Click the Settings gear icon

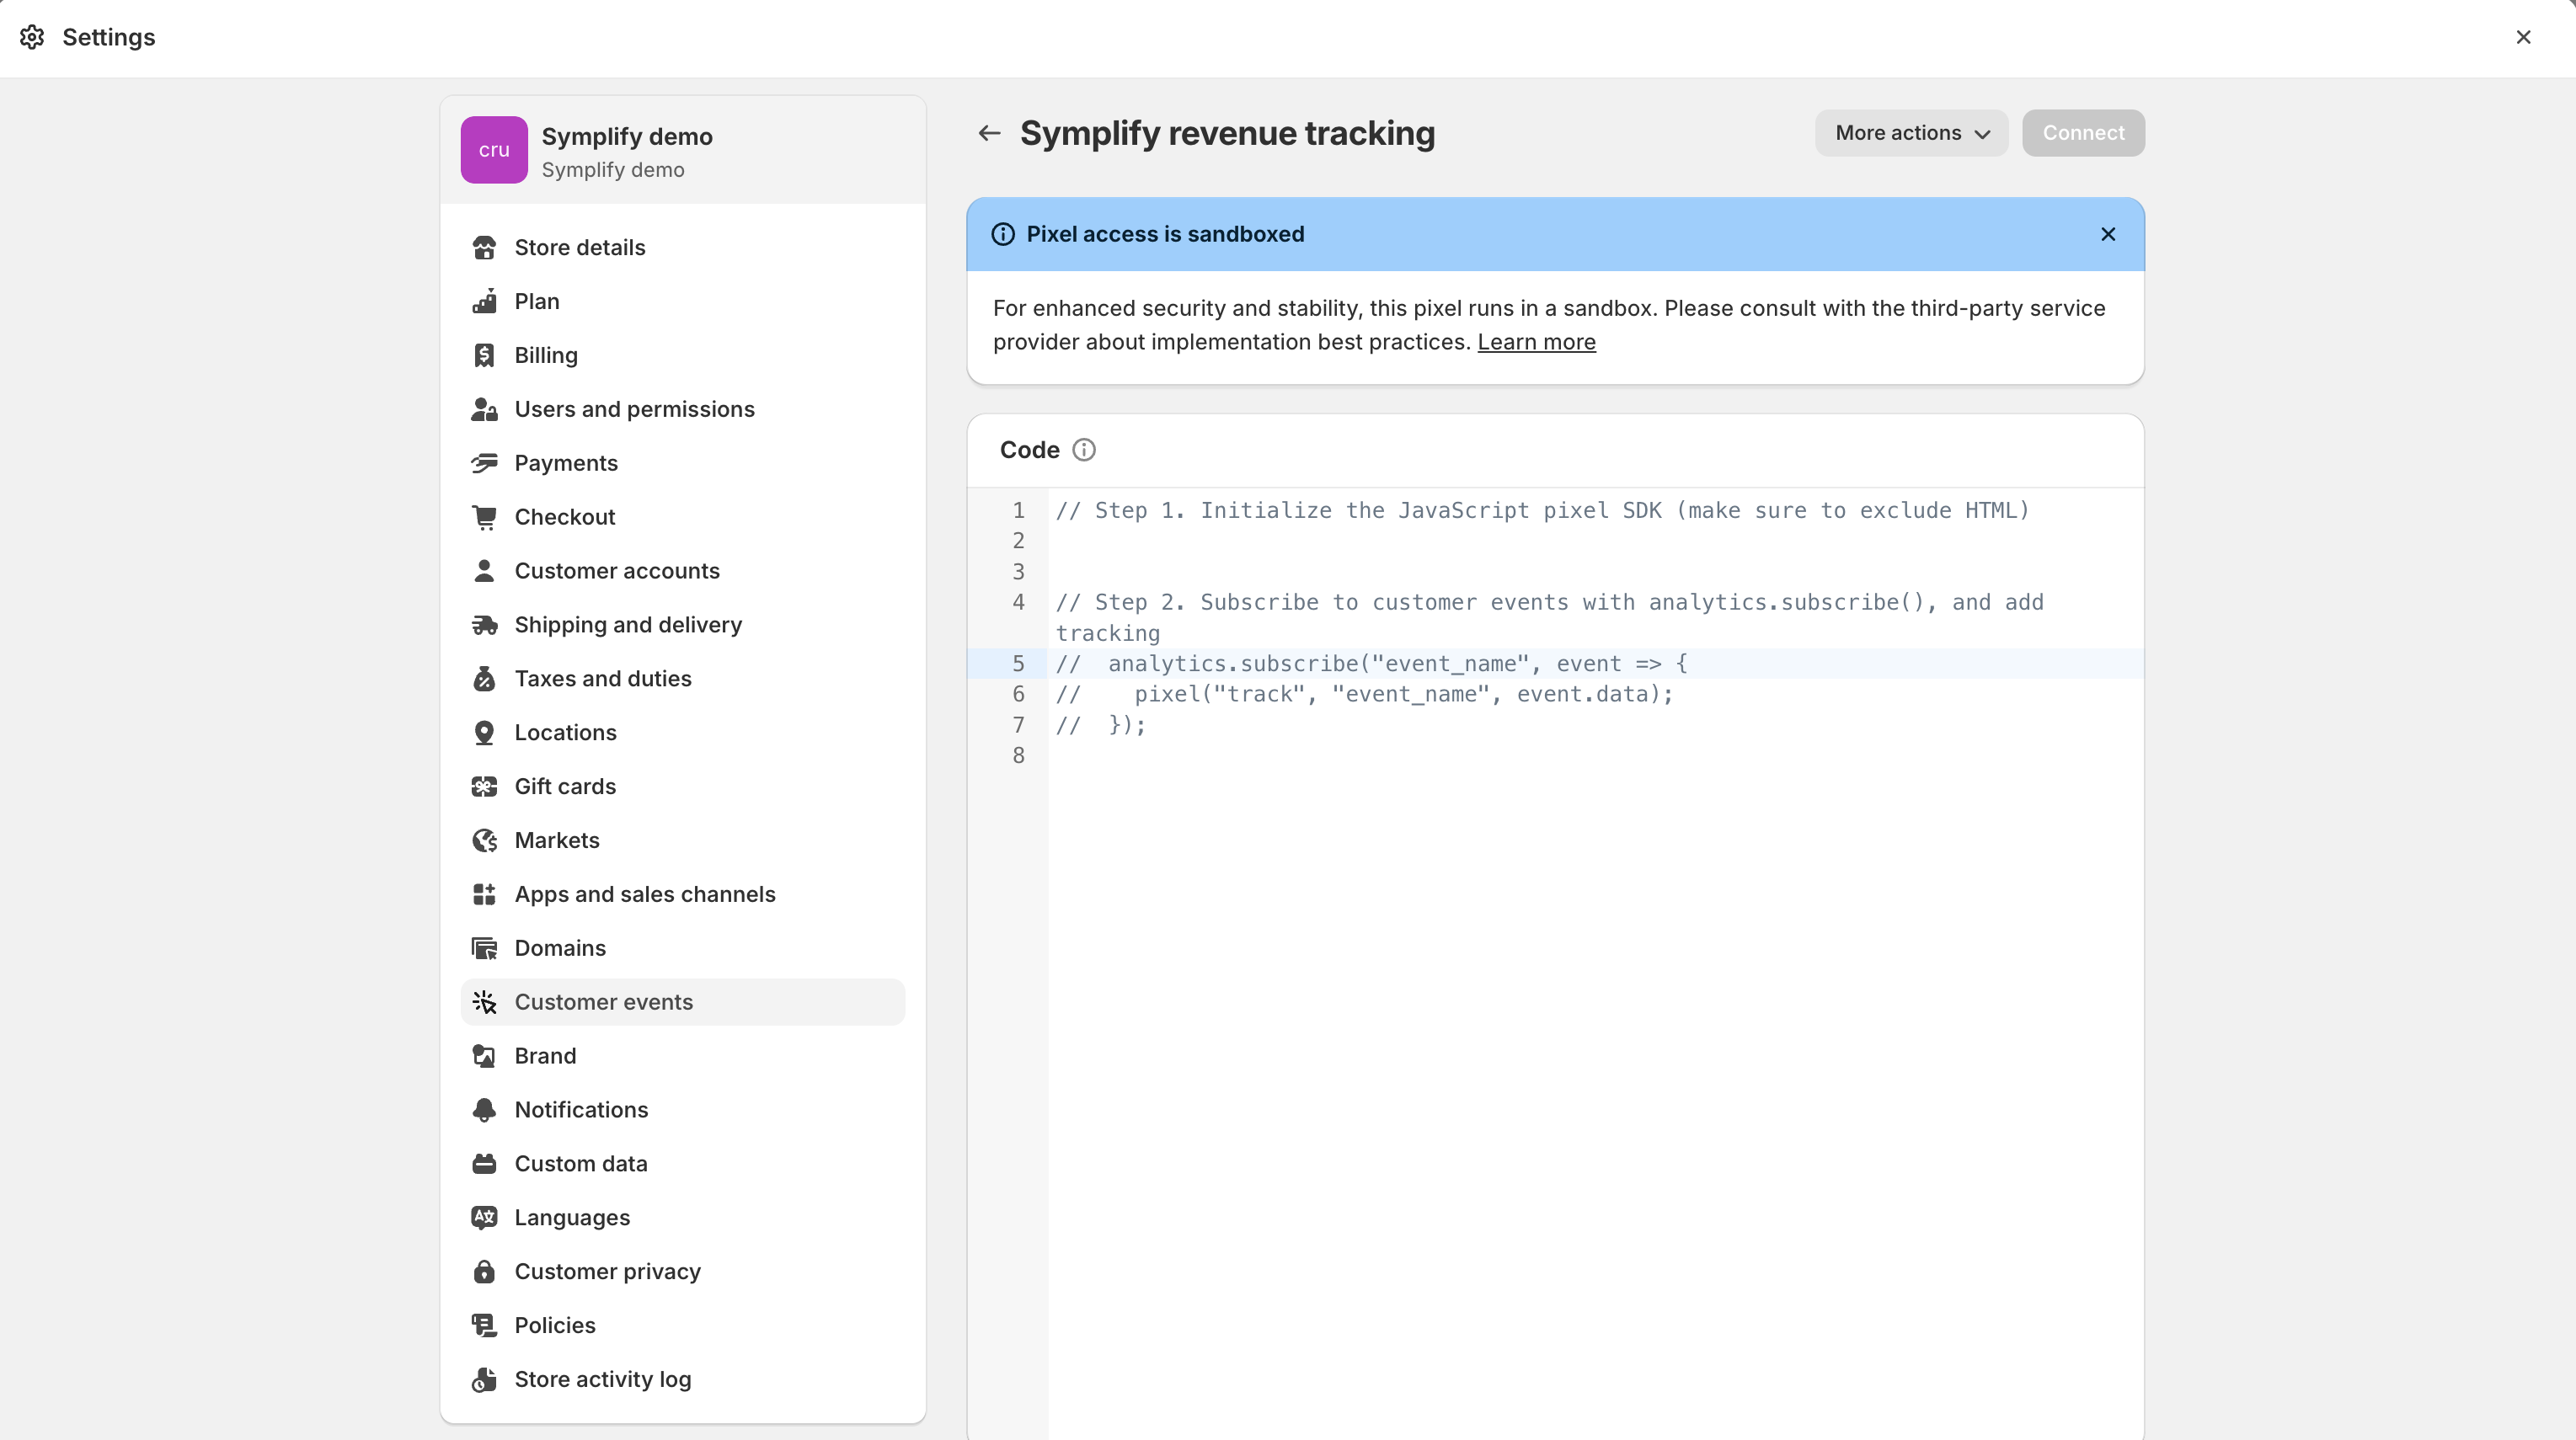(32, 37)
